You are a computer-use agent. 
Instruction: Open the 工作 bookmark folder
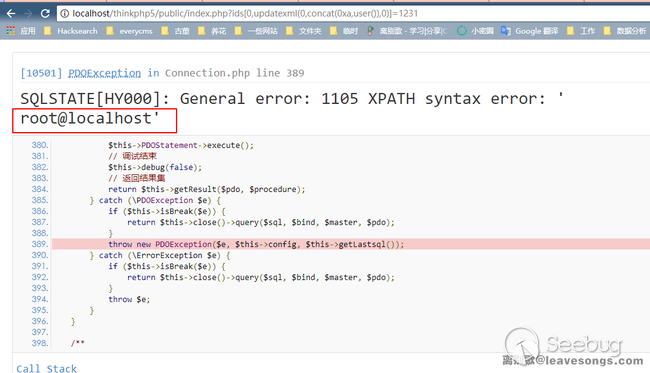pyautogui.click(x=581, y=31)
